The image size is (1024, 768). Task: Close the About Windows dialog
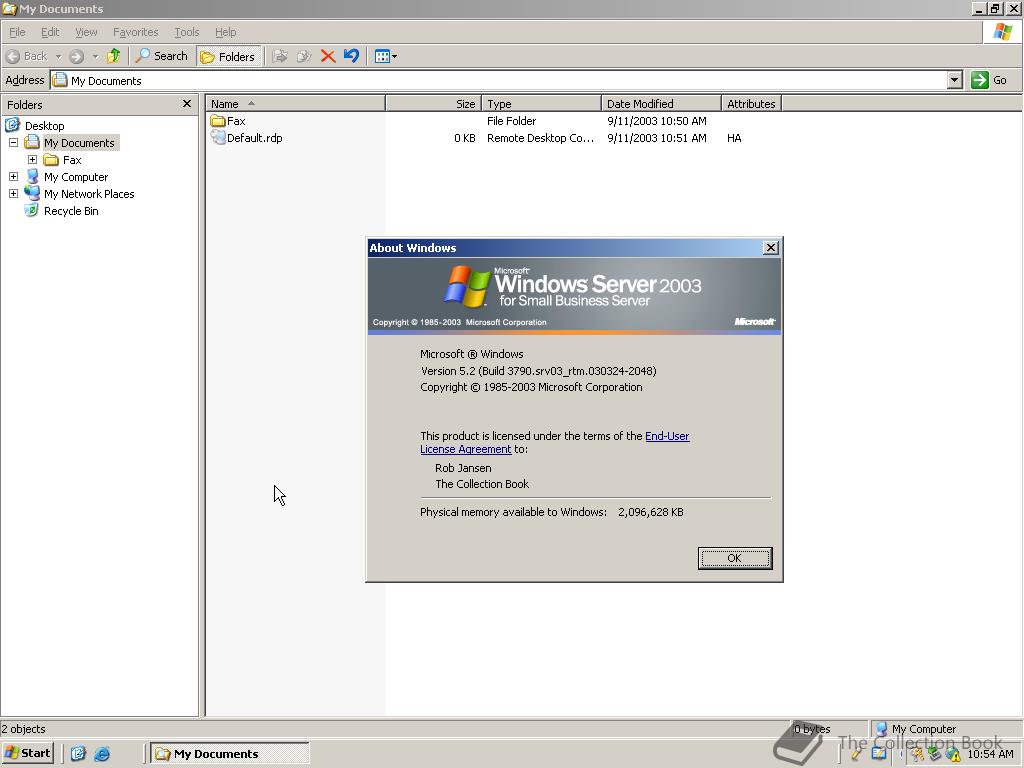point(771,248)
